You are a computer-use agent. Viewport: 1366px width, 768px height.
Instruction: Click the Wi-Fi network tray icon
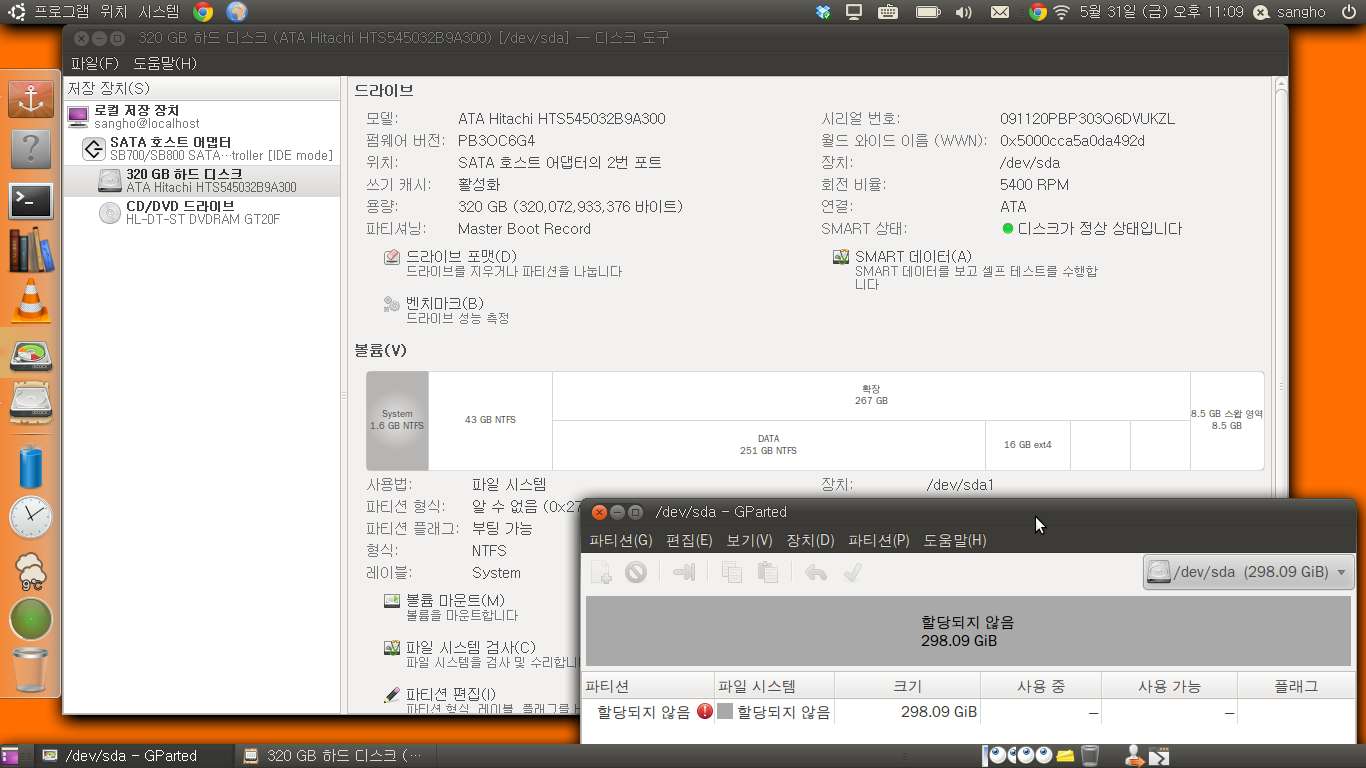coord(1062,12)
